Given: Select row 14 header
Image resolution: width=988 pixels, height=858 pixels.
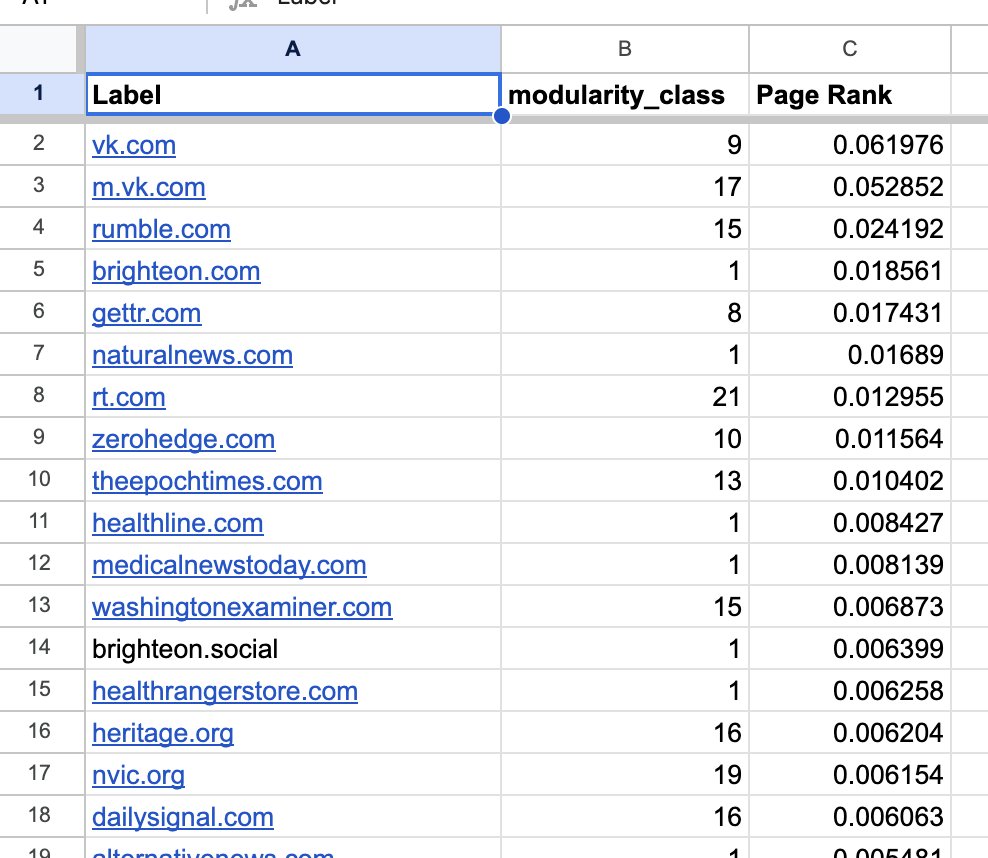Looking at the screenshot, I should pos(38,648).
